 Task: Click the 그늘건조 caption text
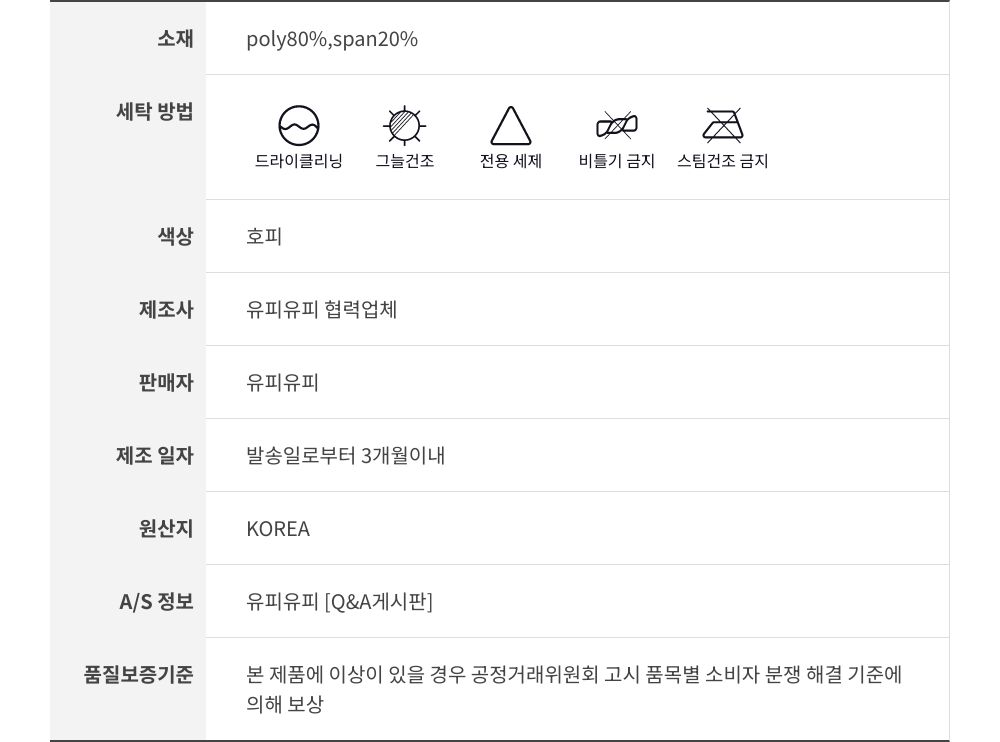pyautogui.click(x=405, y=161)
